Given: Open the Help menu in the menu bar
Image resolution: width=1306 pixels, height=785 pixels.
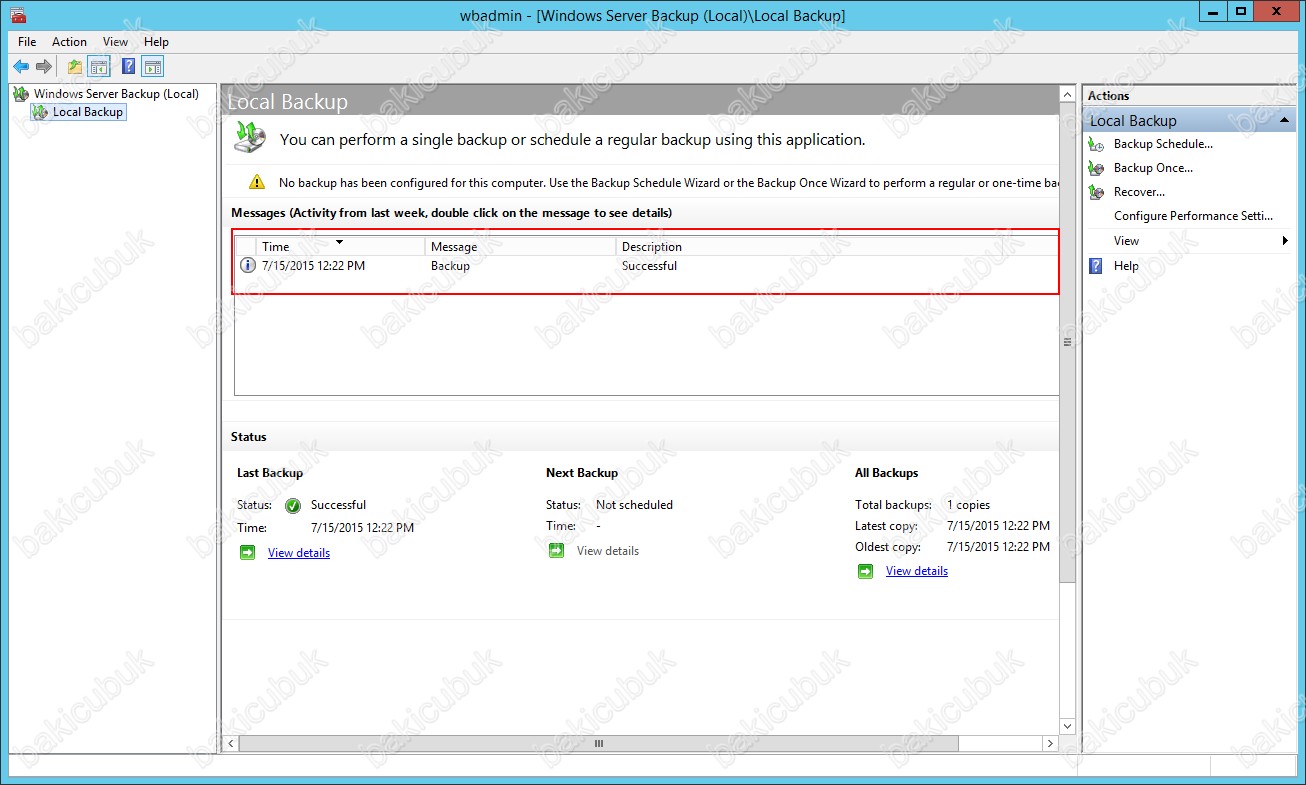Looking at the screenshot, I should 156,42.
